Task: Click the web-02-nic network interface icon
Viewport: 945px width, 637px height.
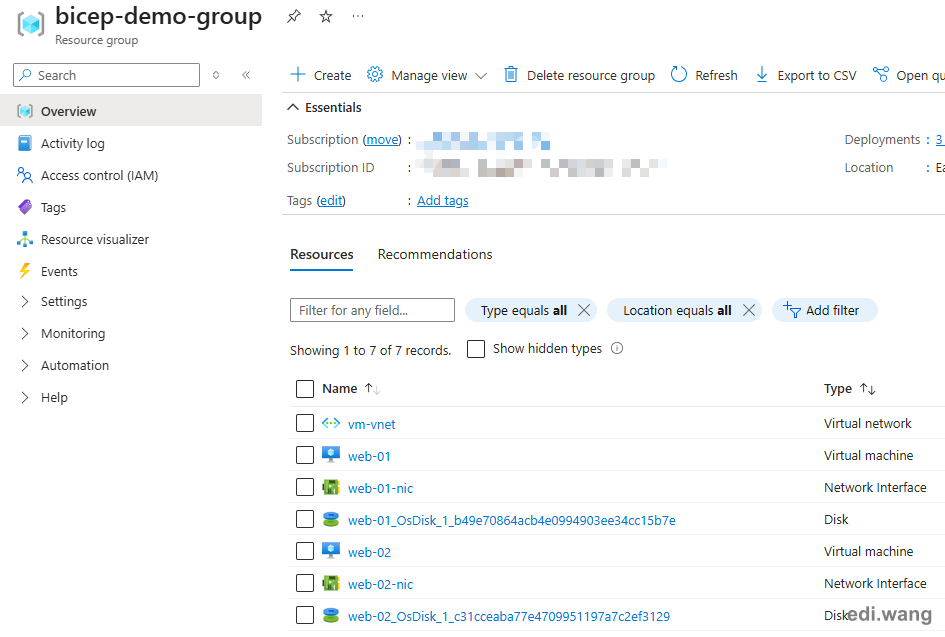Action: [x=331, y=583]
